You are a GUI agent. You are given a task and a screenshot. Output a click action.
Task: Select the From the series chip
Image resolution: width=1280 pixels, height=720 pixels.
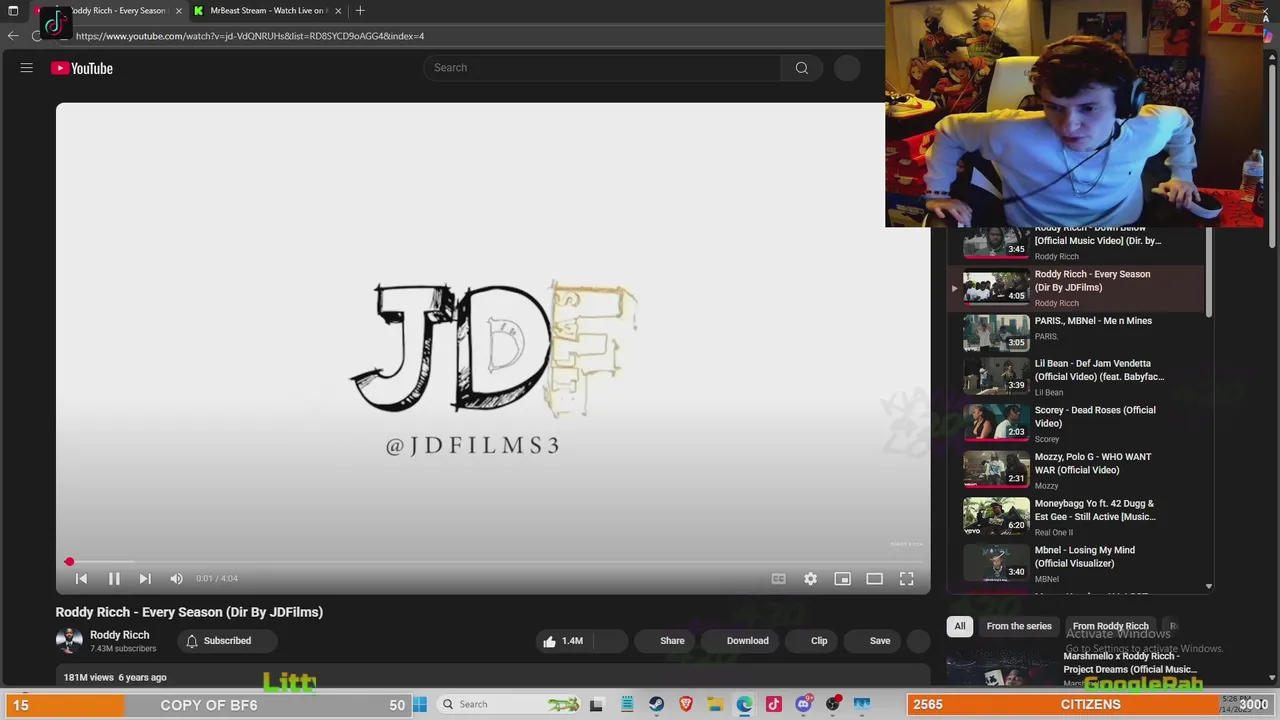pyautogui.click(x=1019, y=626)
